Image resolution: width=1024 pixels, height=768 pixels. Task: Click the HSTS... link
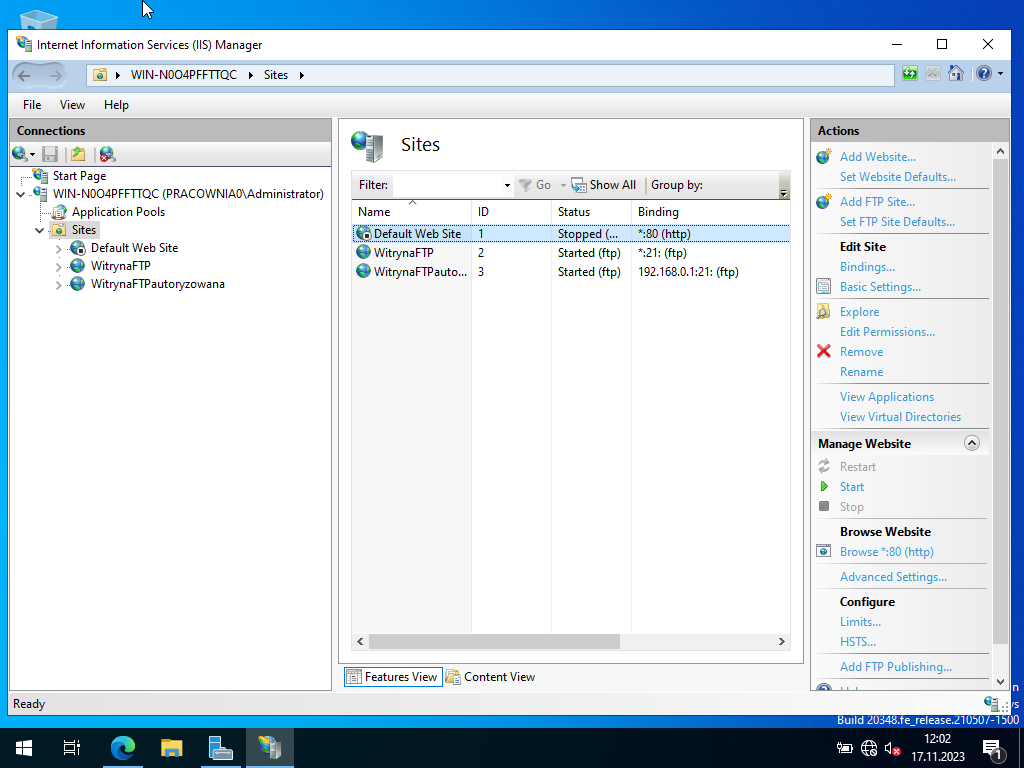coord(857,641)
